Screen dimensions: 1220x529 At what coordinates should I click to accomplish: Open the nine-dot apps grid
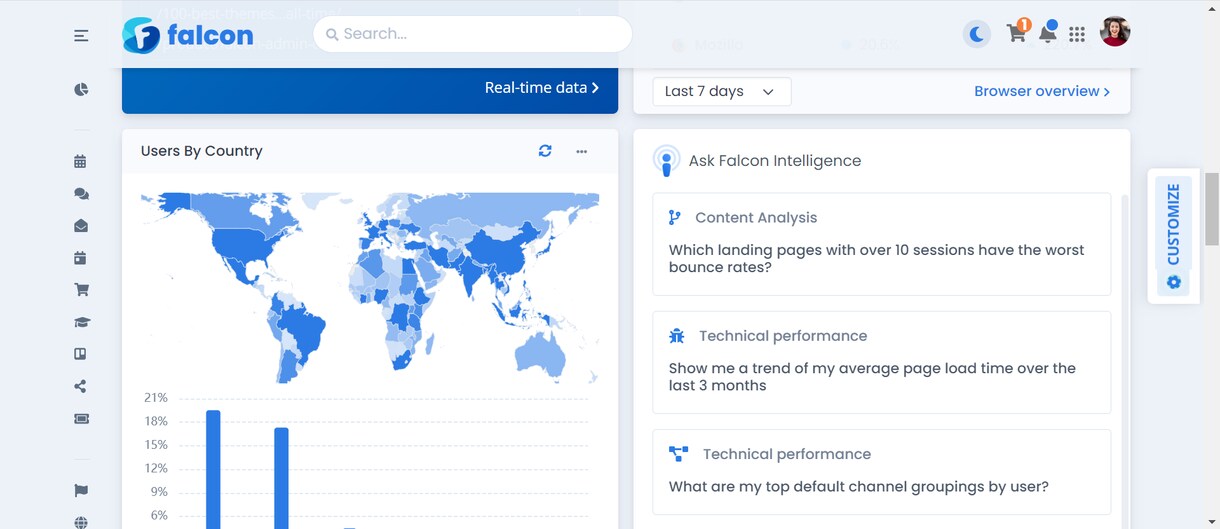[x=1077, y=34]
